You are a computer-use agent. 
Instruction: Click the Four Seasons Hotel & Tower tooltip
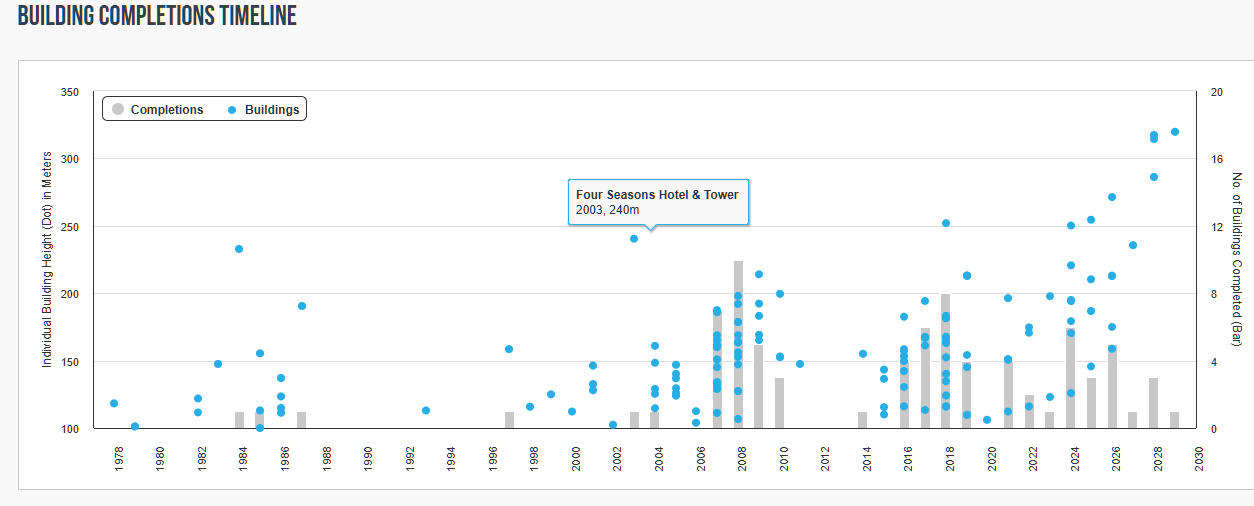tap(658, 203)
